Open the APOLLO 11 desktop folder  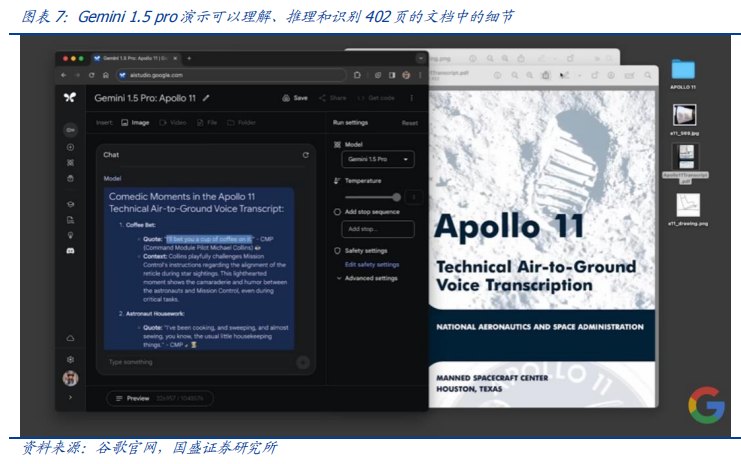[x=683, y=74]
